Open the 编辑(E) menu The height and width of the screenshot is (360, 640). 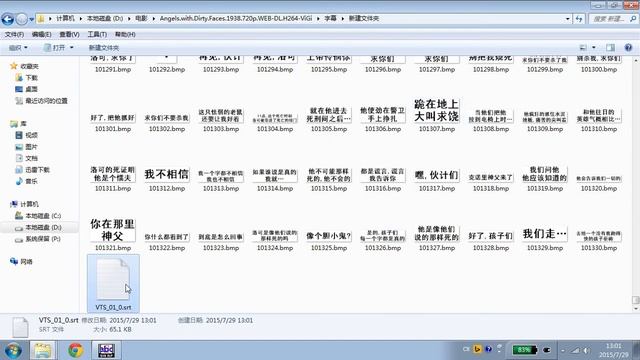[x=42, y=35]
